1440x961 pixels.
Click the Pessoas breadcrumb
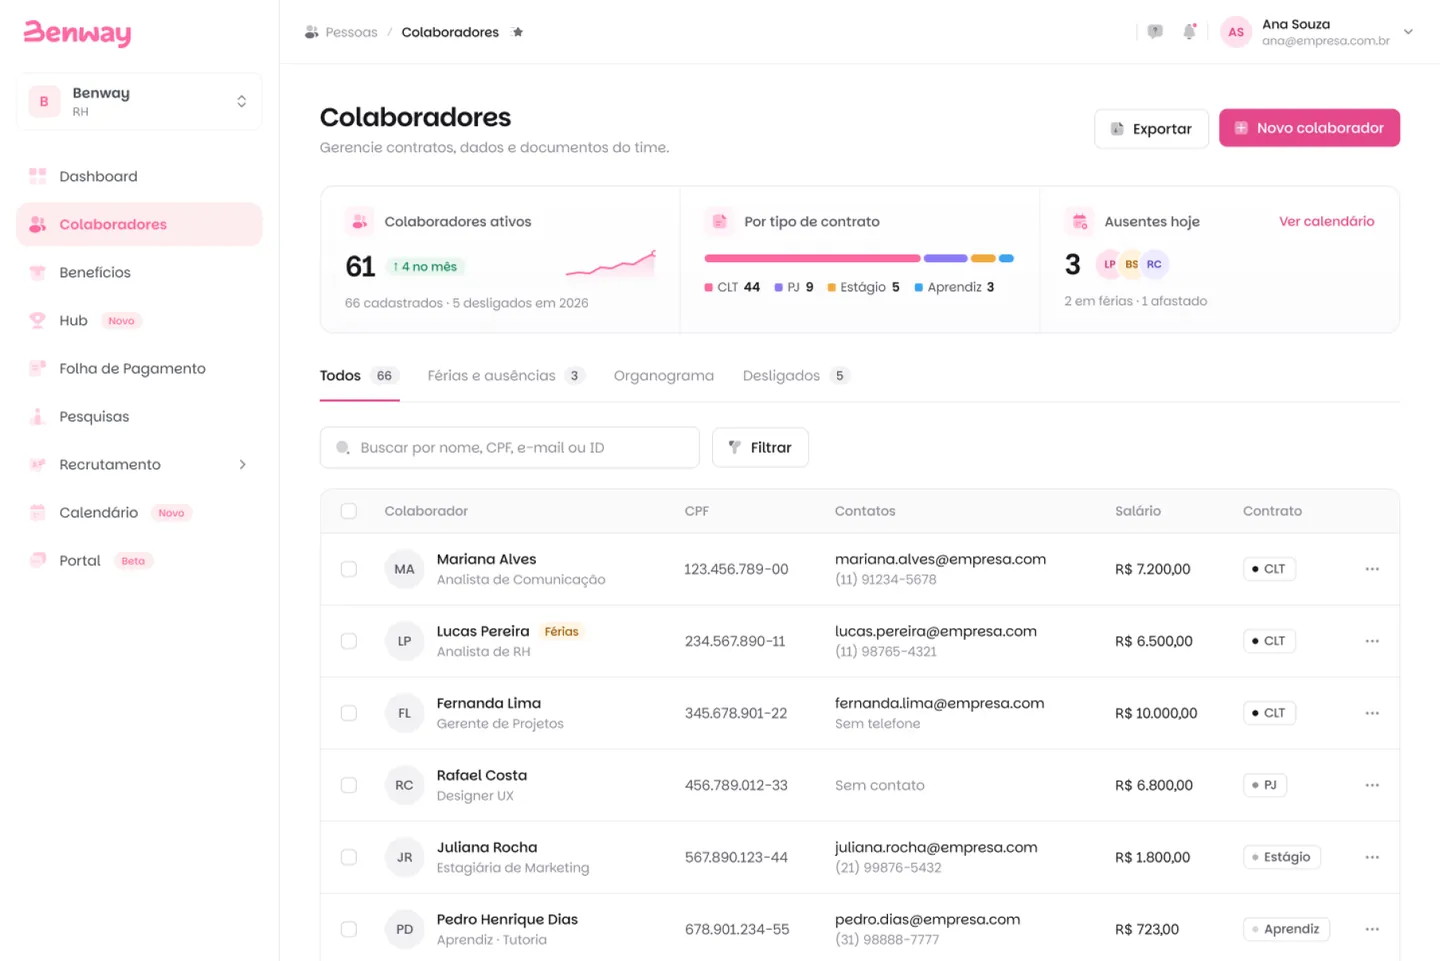click(x=351, y=32)
